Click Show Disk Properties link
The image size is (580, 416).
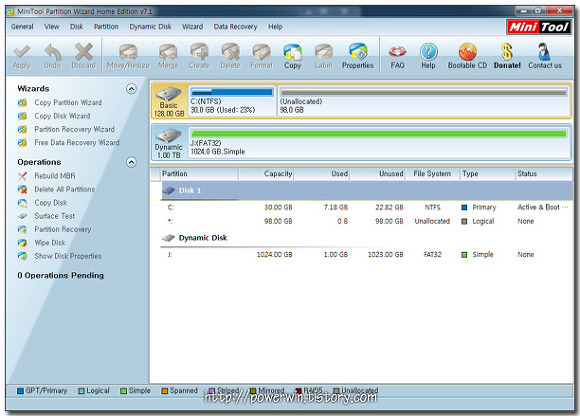68,256
